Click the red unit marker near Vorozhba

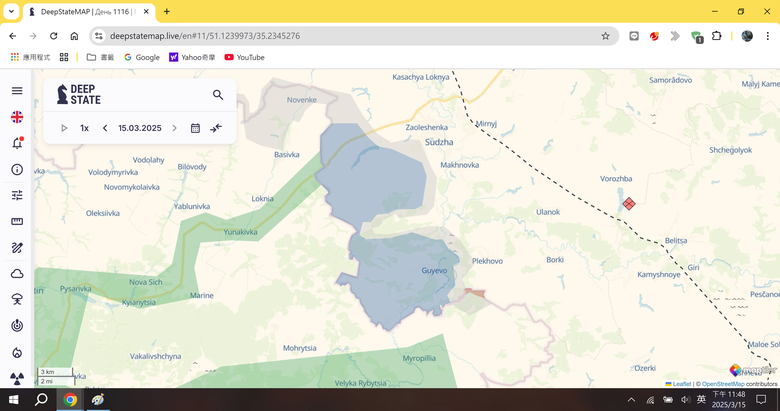(629, 203)
